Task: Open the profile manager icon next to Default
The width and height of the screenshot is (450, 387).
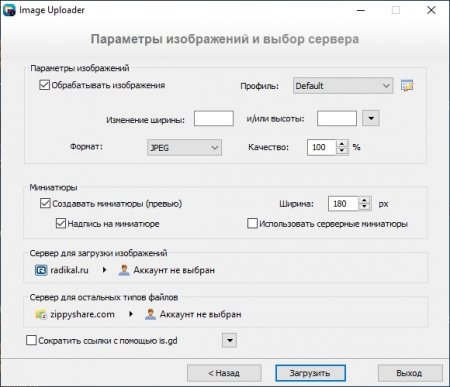Action: pos(407,86)
